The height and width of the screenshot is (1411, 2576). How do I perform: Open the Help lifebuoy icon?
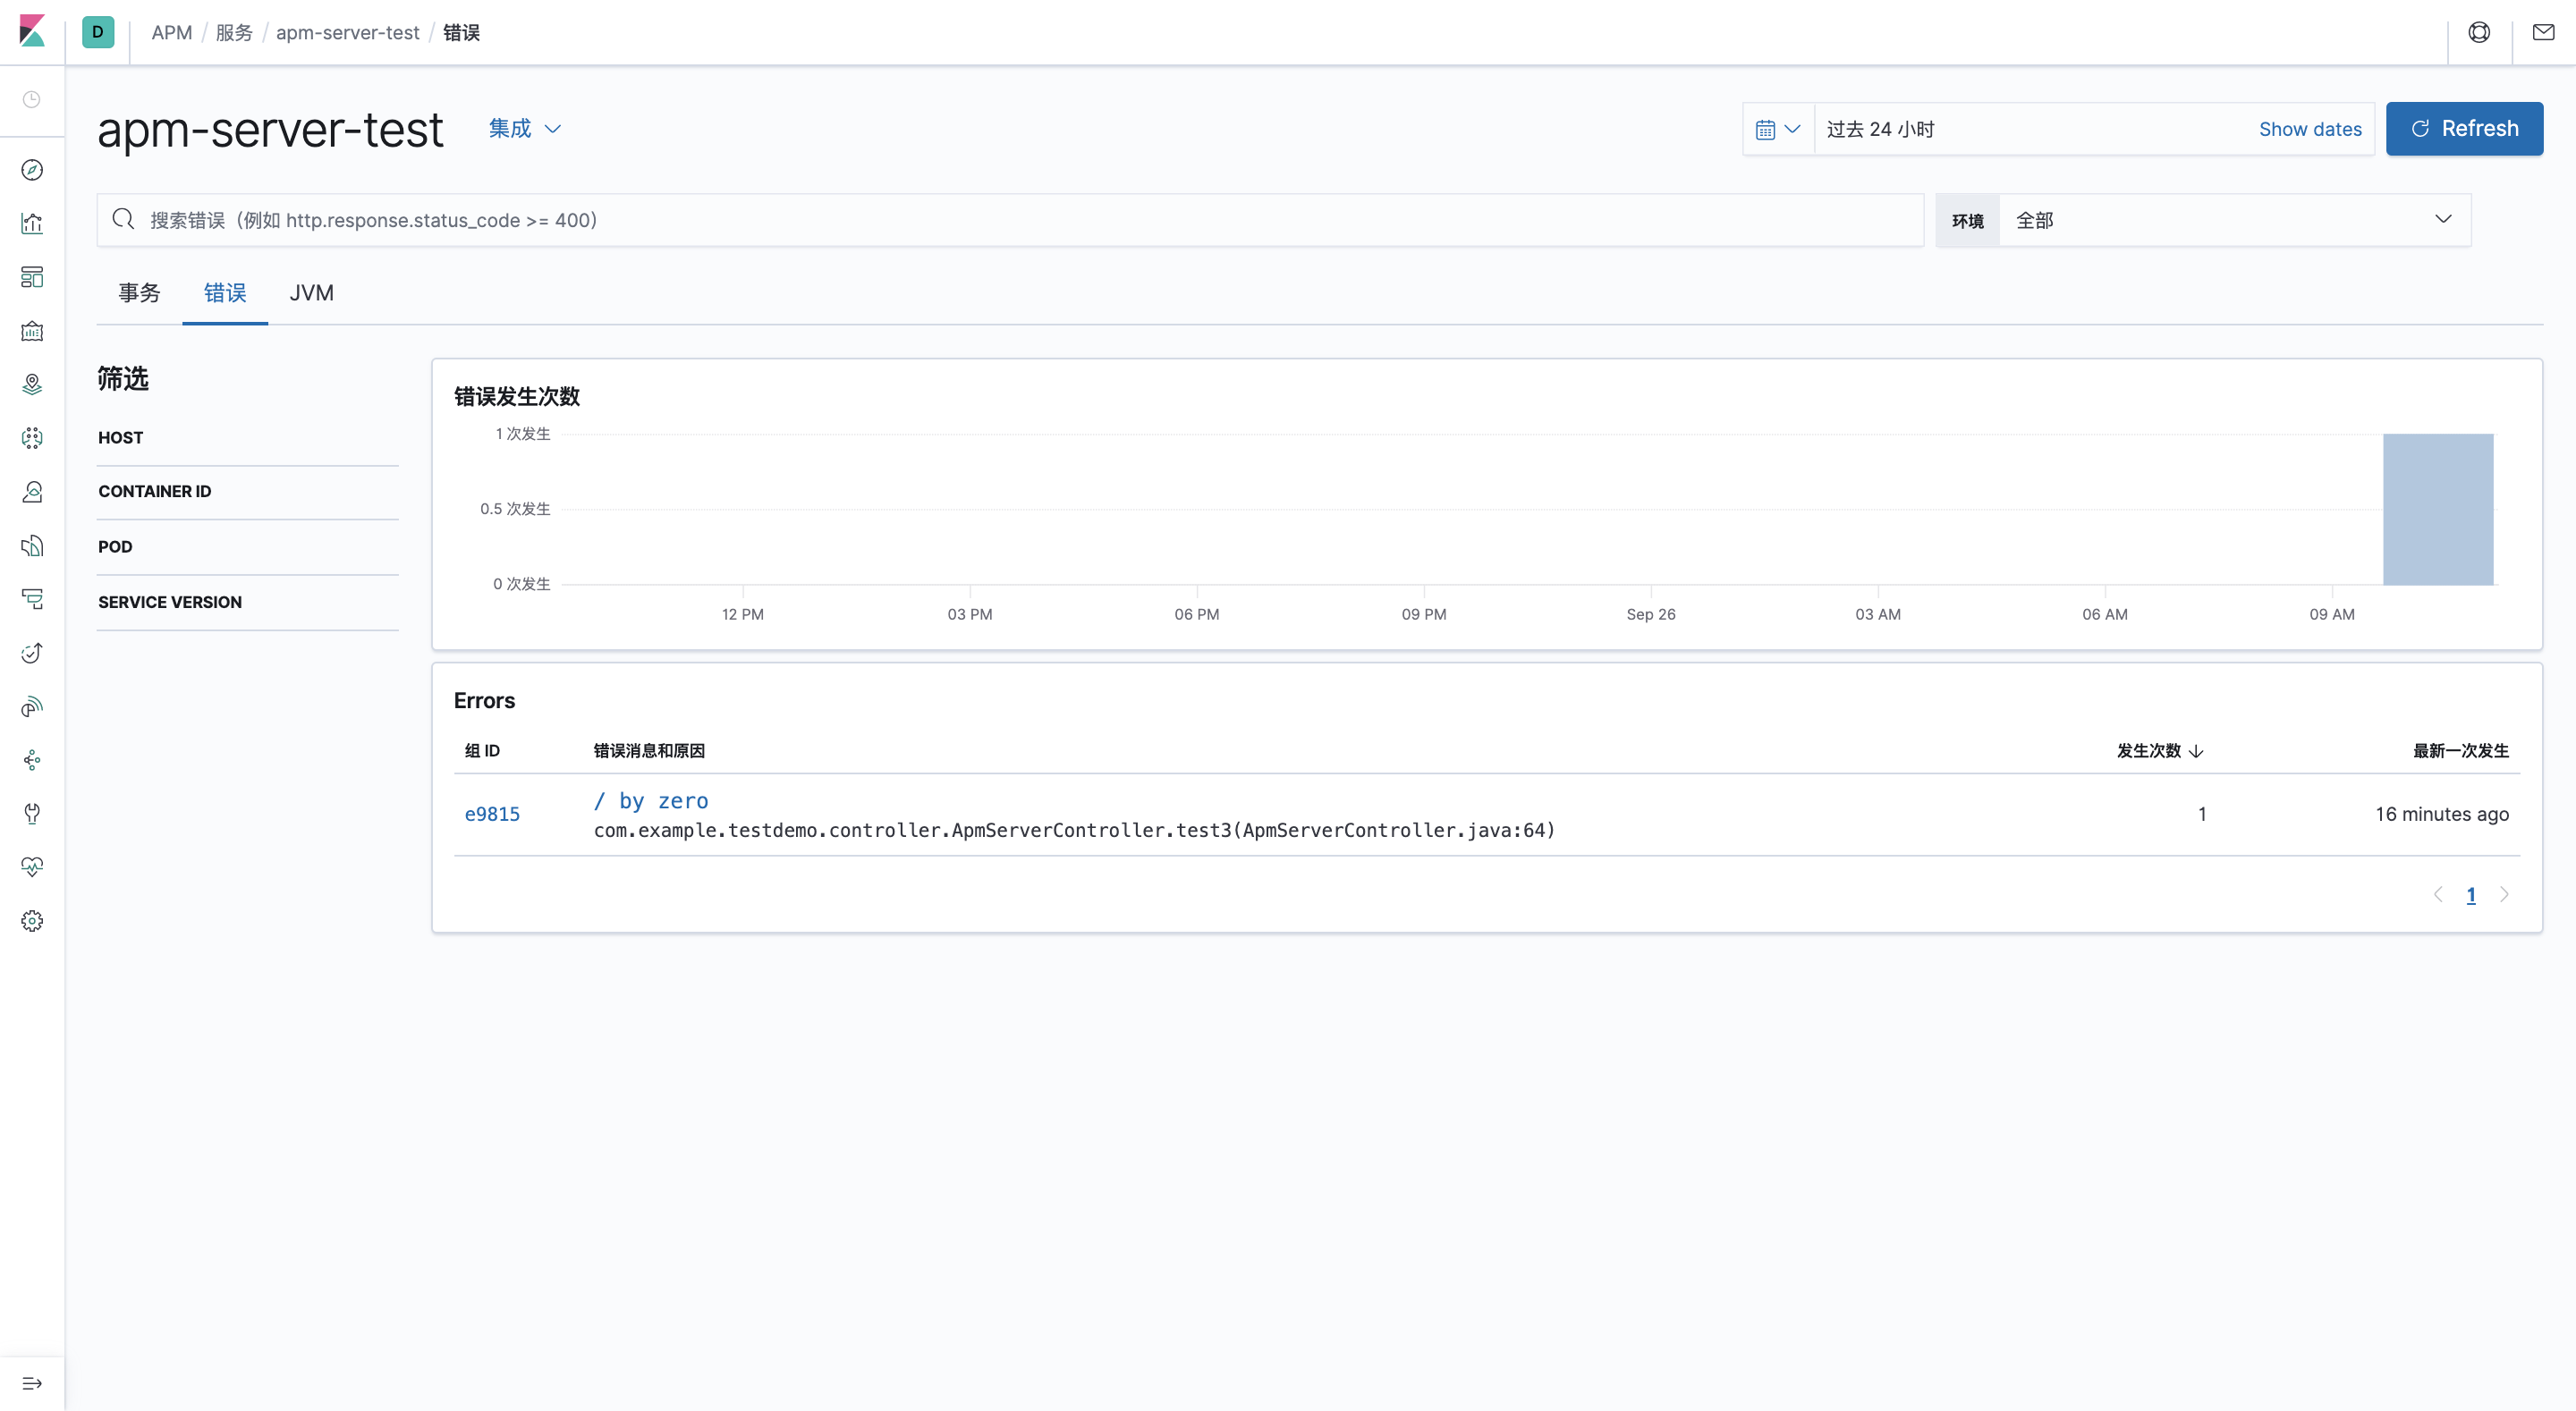(x=2480, y=32)
